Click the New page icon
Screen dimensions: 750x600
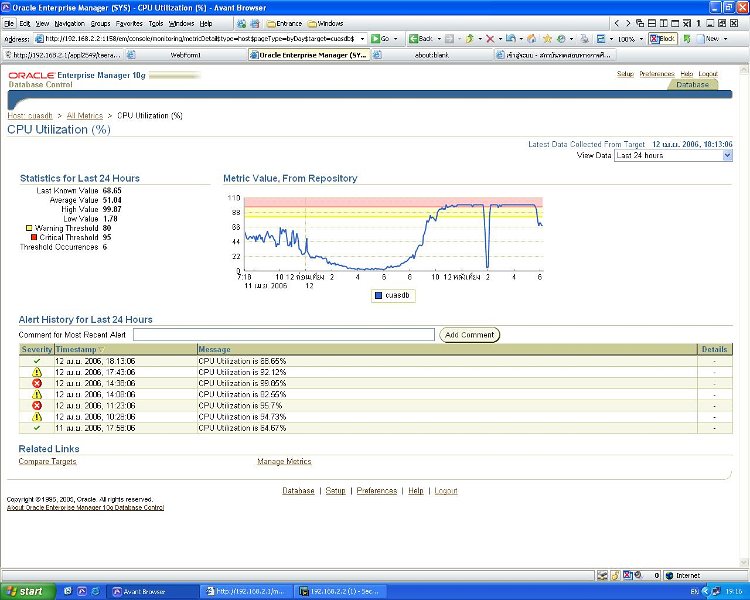[701, 39]
